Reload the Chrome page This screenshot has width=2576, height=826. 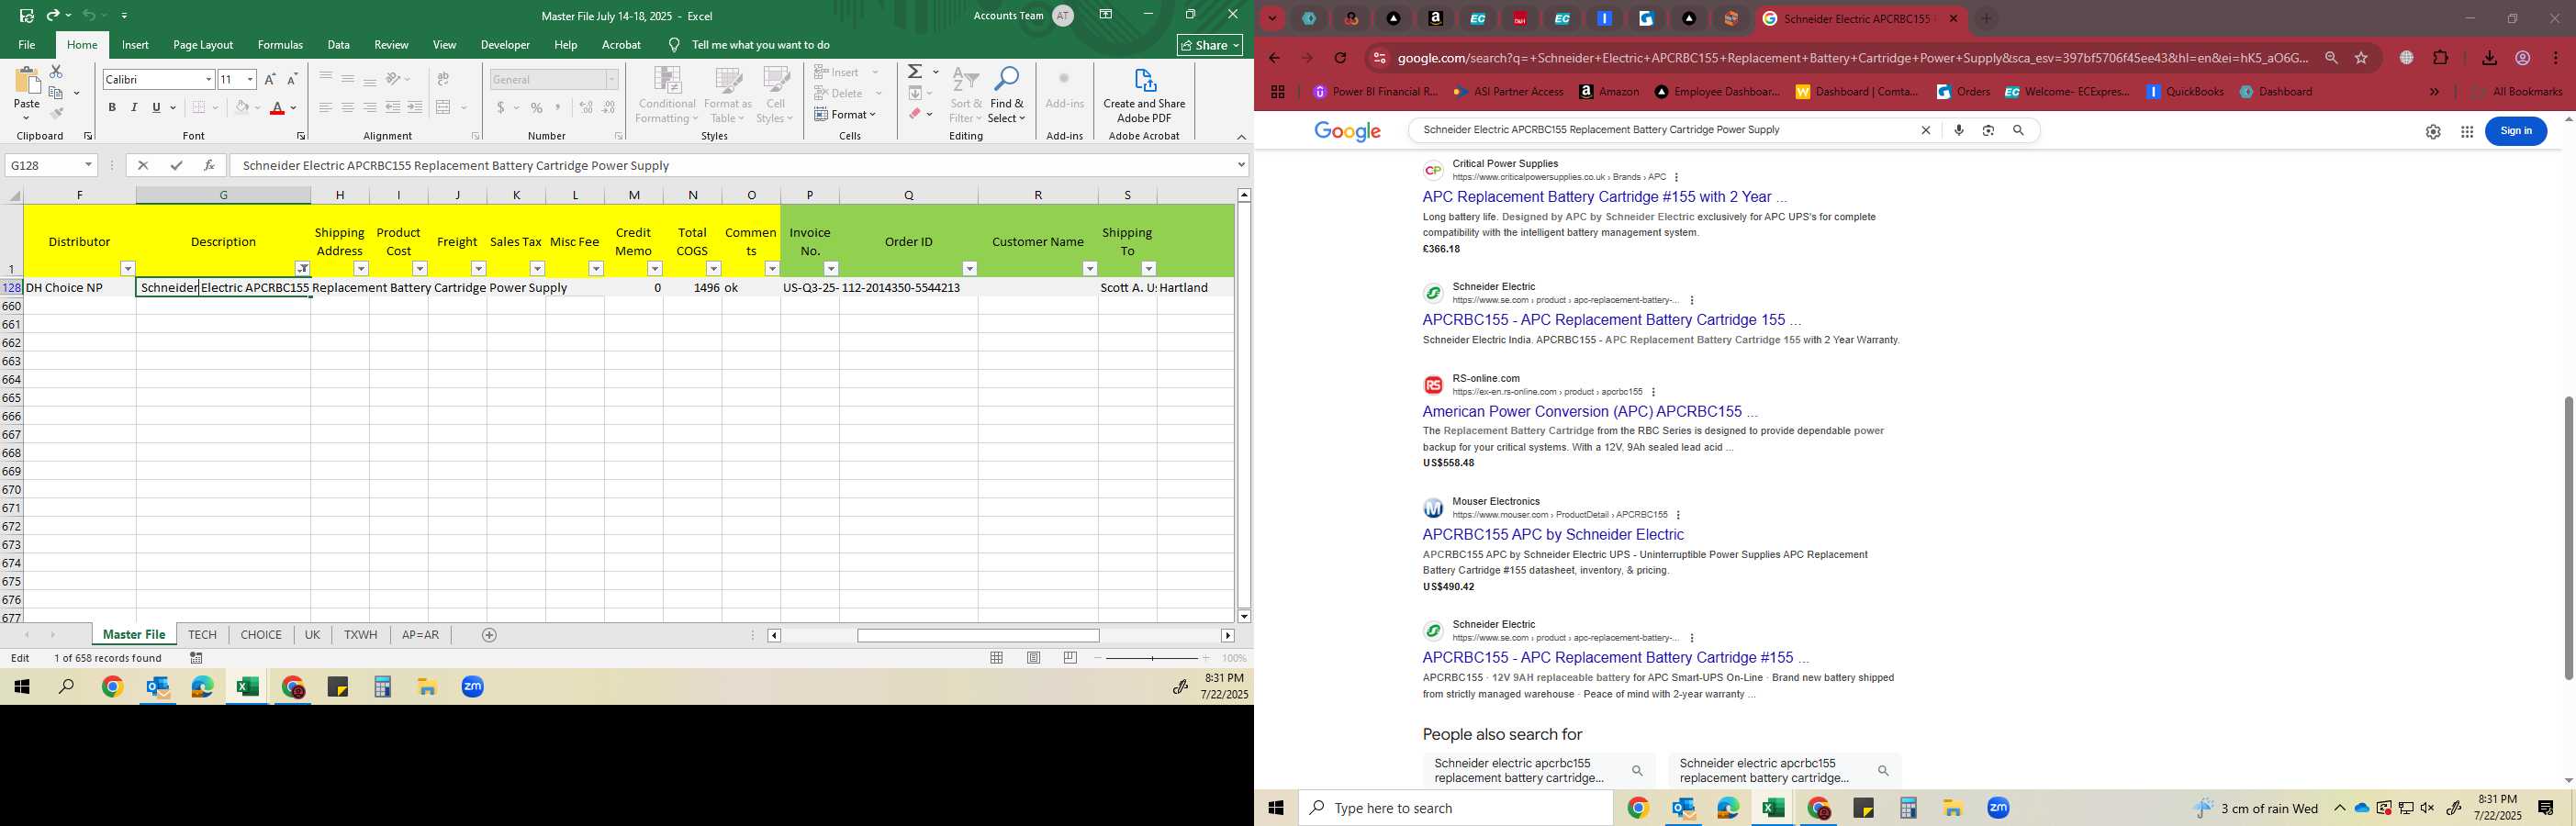point(1340,58)
